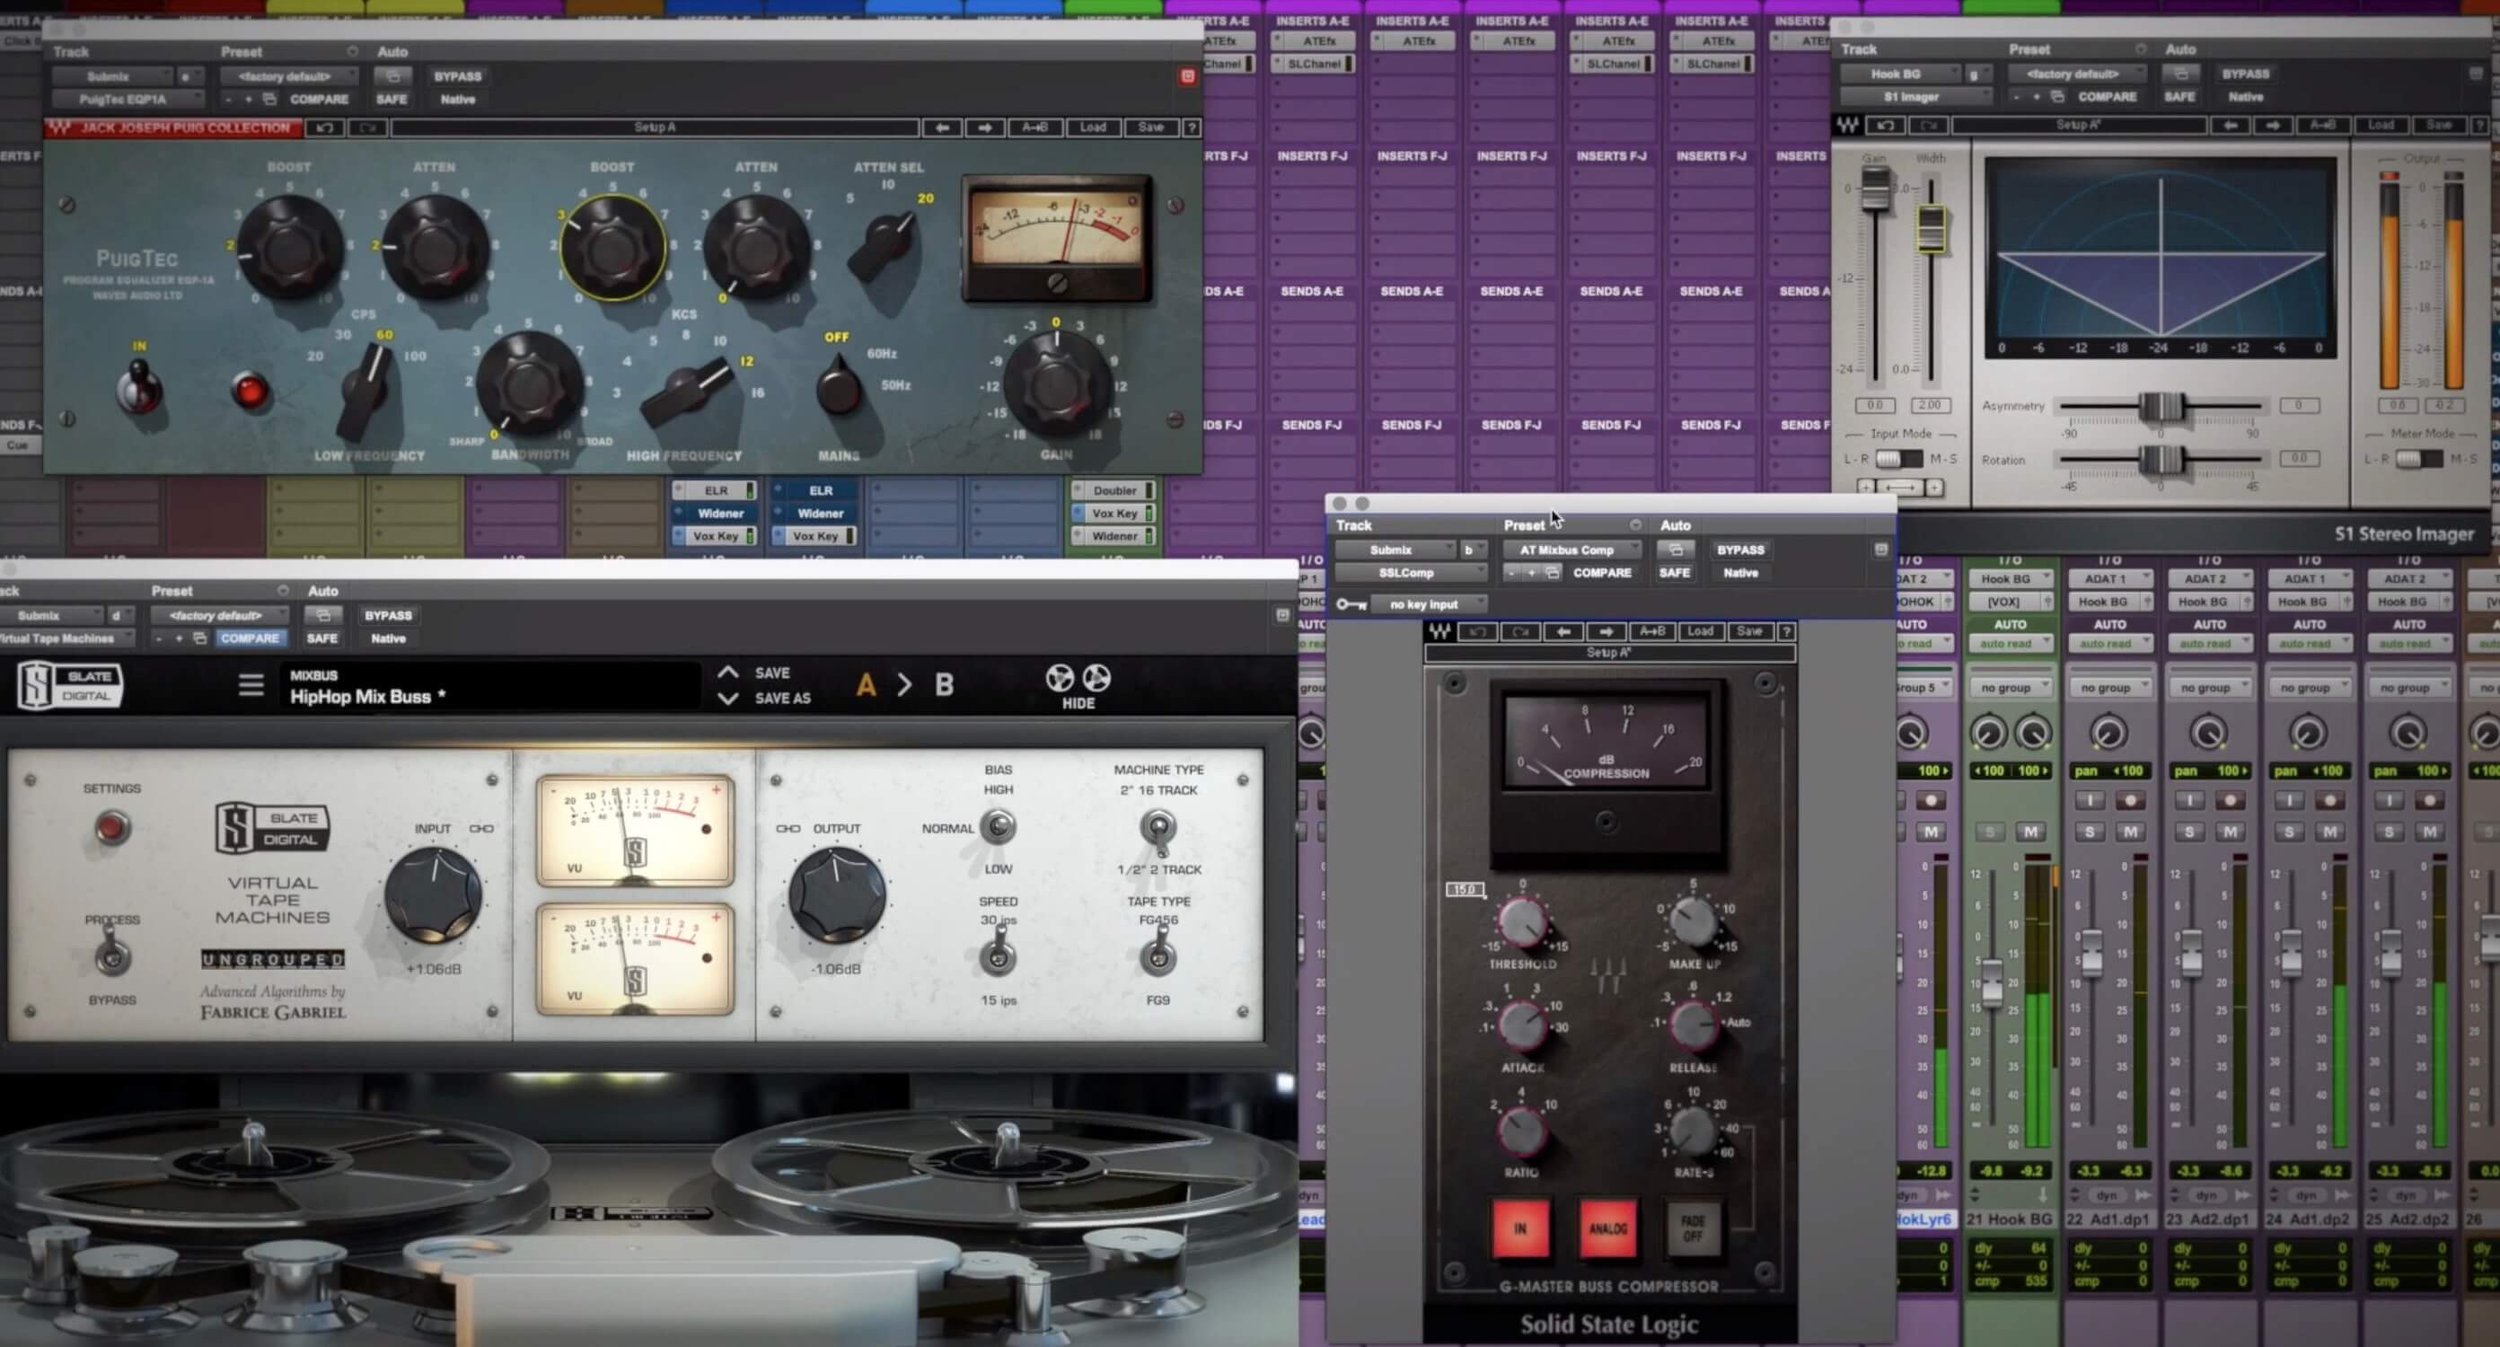
Task: Open the factory default preset dropdown in S1 Imager
Action: click(x=2078, y=74)
